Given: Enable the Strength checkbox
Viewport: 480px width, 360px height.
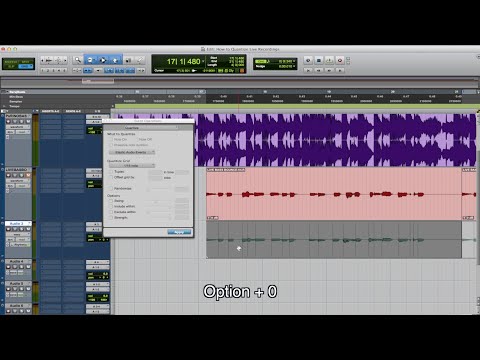Looking at the screenshot, I should [x=111, y=217].
